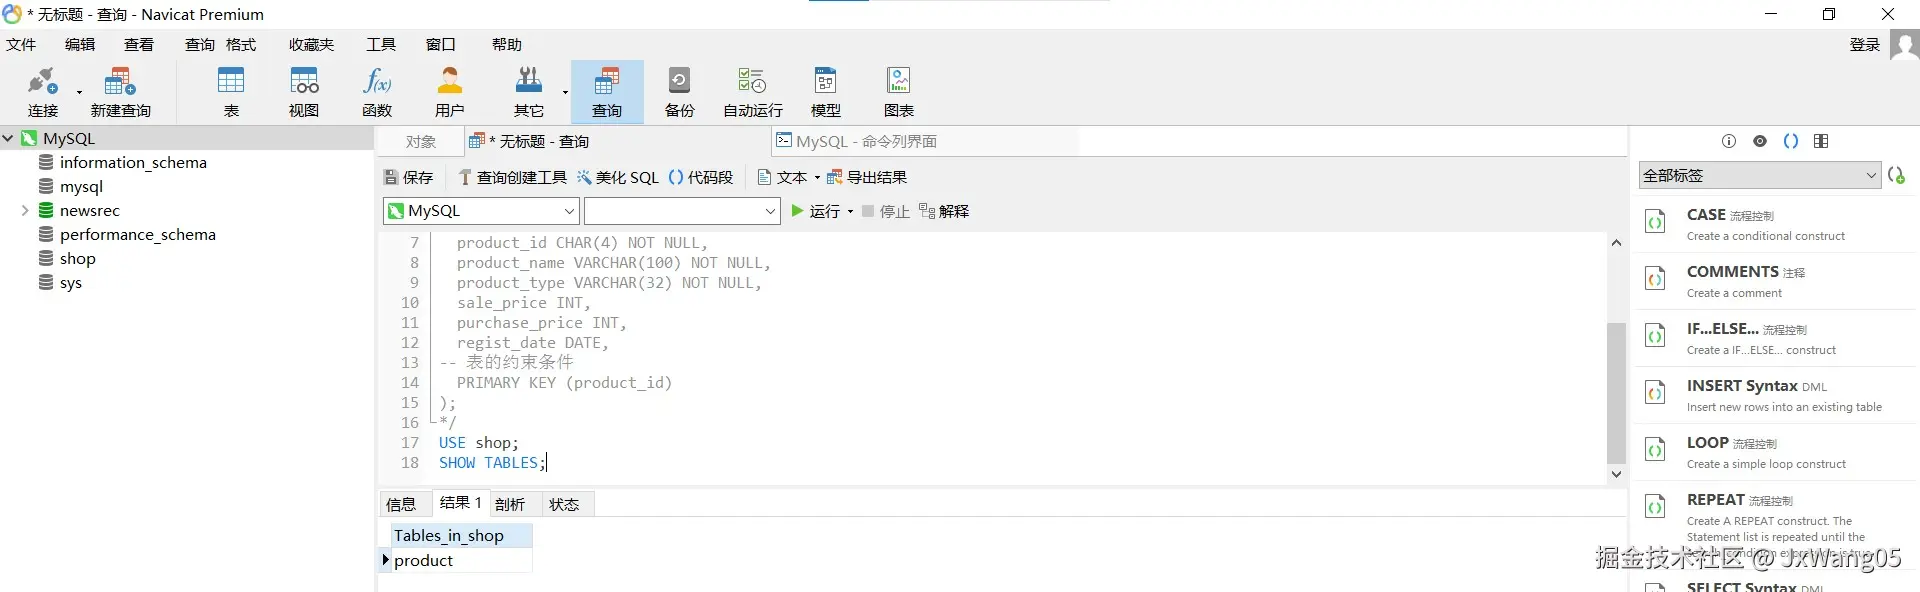
Task: Click 登录 to sign in
Action: point(1865,45)
